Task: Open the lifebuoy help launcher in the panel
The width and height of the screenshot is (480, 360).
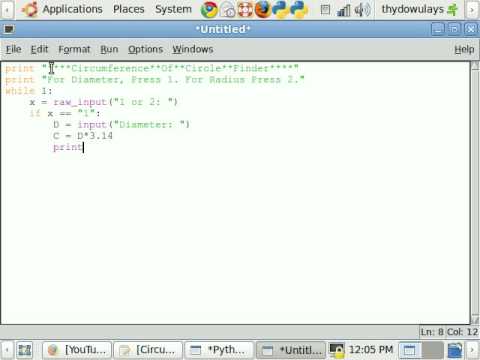Action: (245, 10)
